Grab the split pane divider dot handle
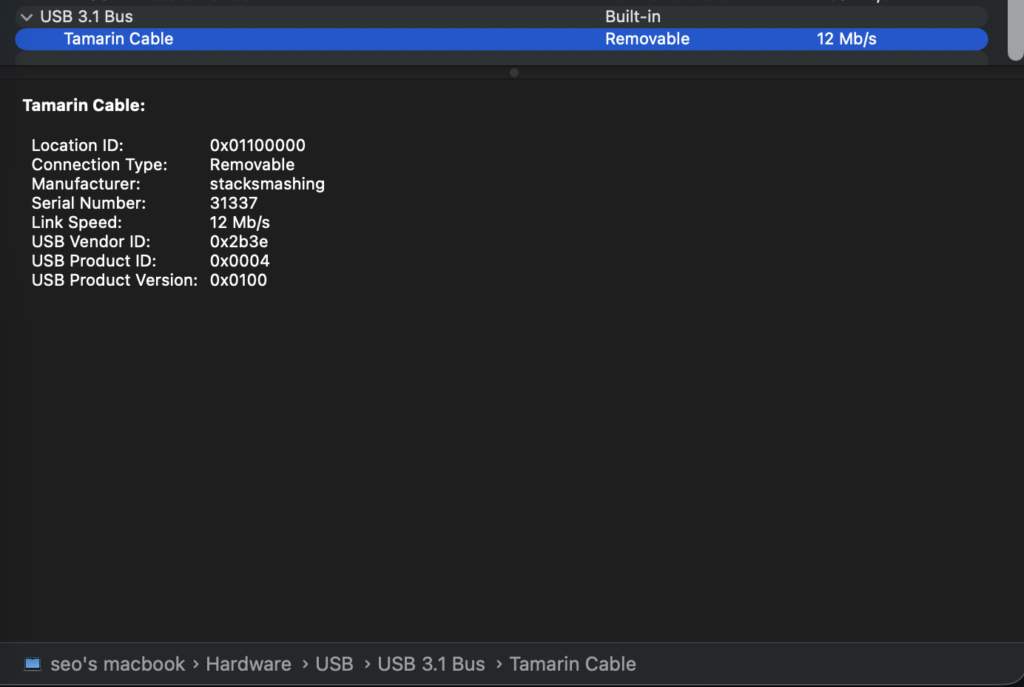Screen dimensions: 1024x687 [x=514, y=72]
